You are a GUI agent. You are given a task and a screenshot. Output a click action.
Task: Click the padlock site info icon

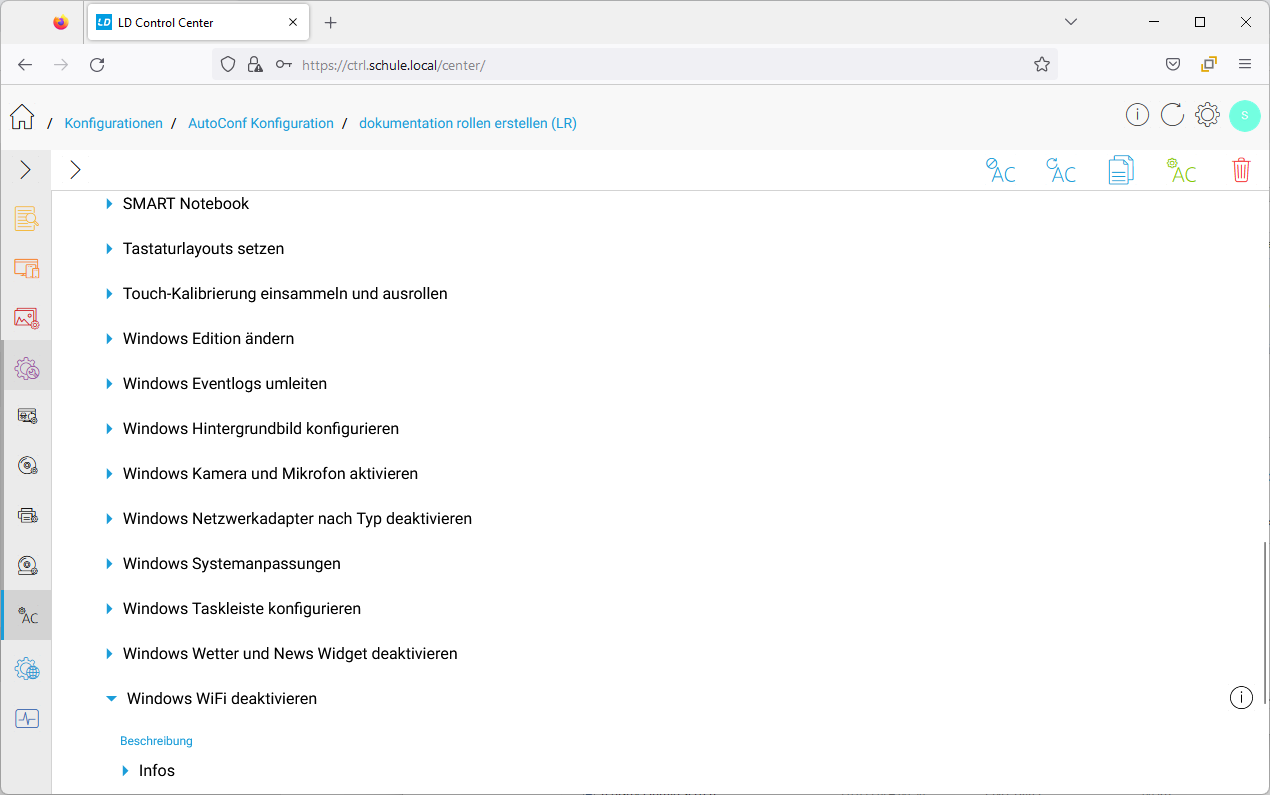(255, 64)
